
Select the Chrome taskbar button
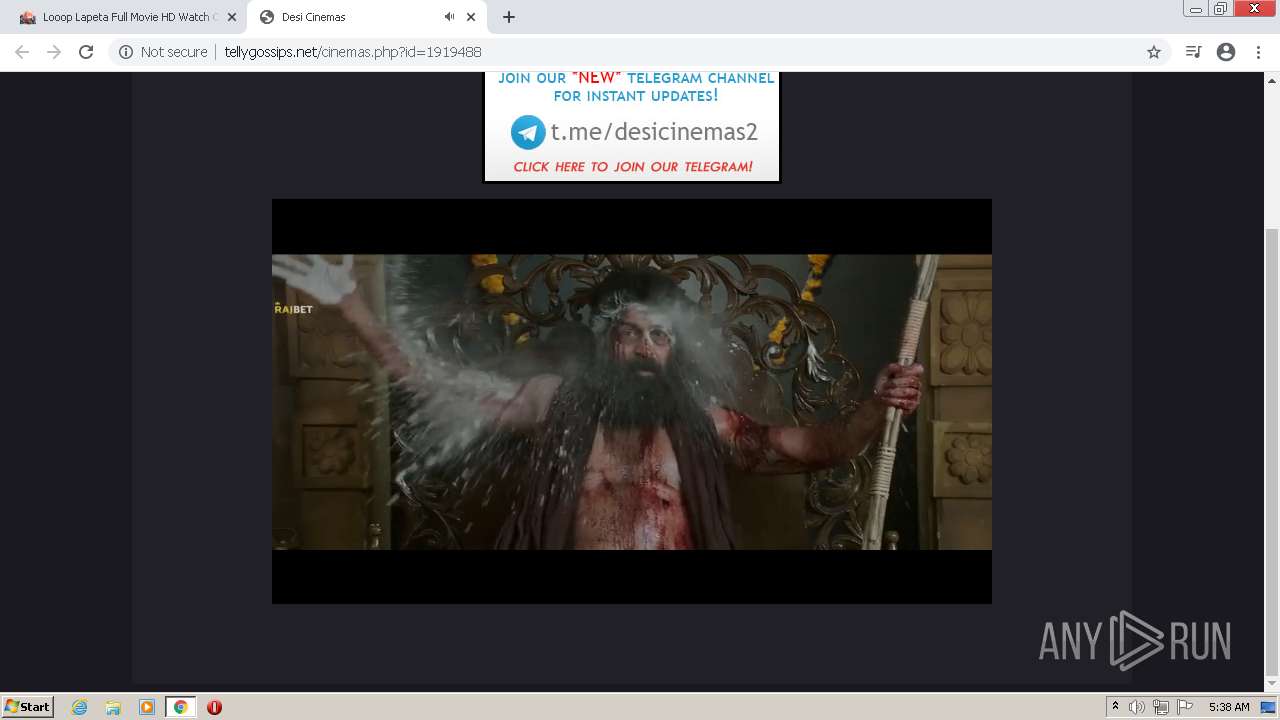click(x=180, y=707)
